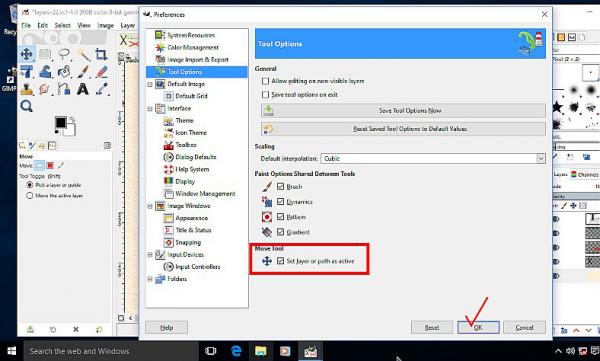Select the Paintbrush tool
This screenshot has width=600, height=361.
pyautogui.click(x=83, y=71)
